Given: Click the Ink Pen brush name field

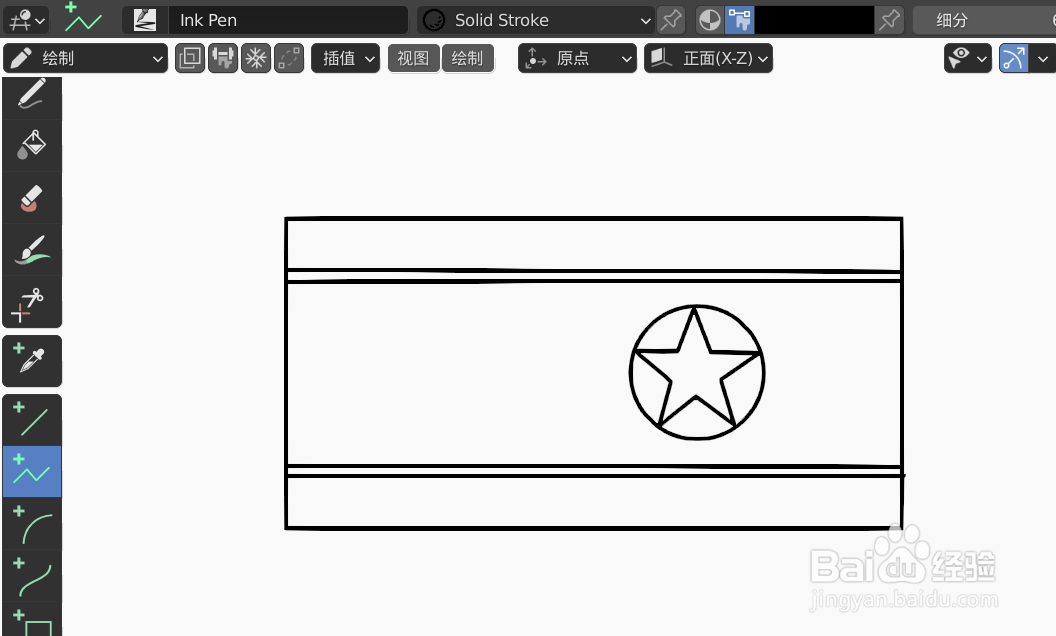Looking at the screenshot, I should pos(288,20).
